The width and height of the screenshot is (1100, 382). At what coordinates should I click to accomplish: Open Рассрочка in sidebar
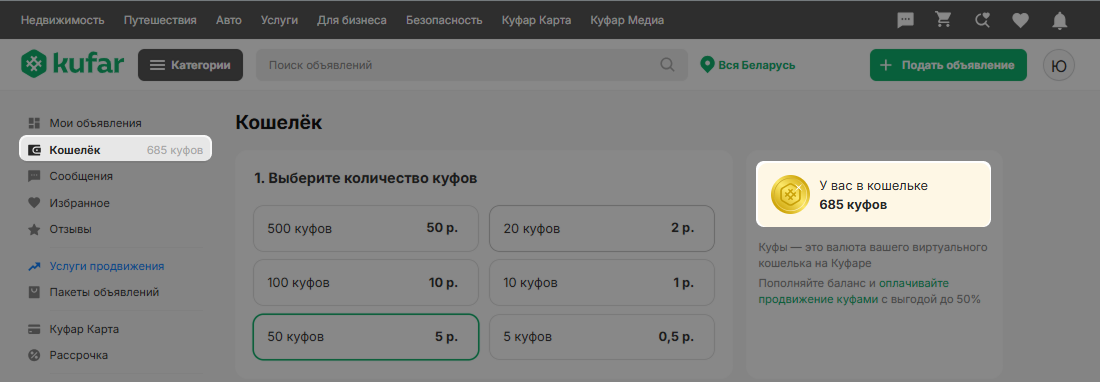point(79,355)
